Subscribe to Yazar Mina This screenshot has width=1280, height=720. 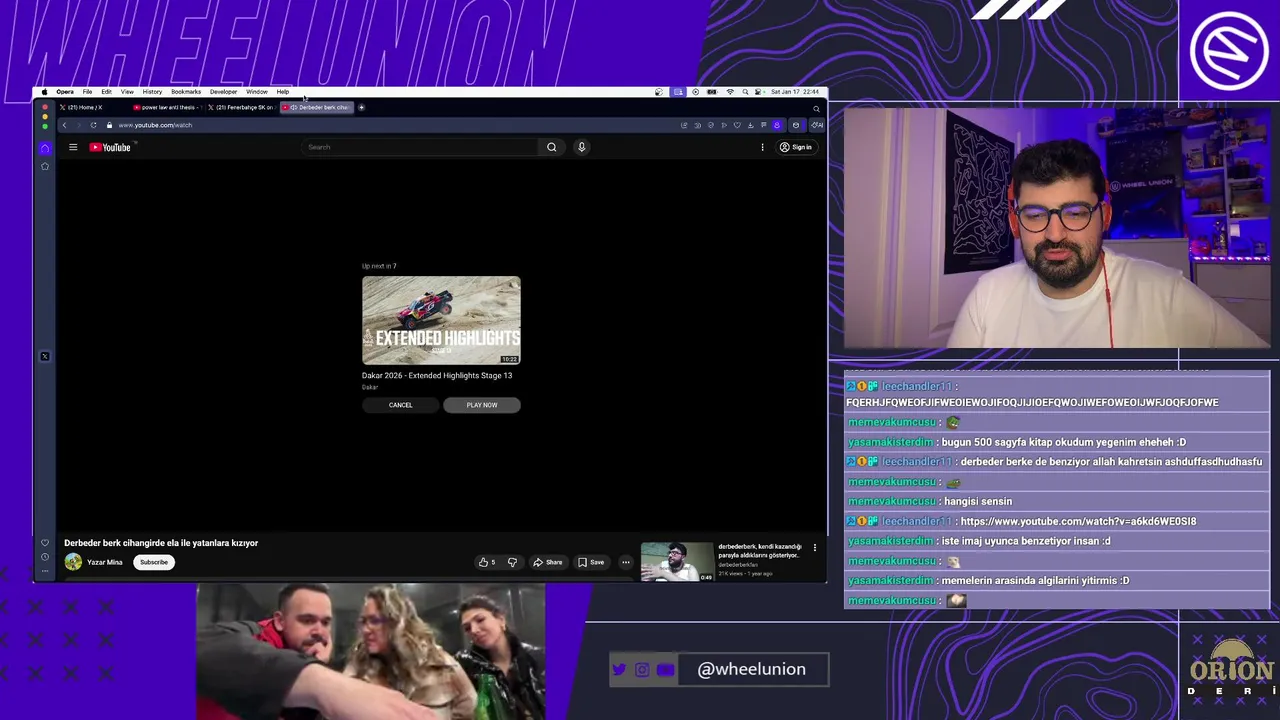tap(154, 562)
